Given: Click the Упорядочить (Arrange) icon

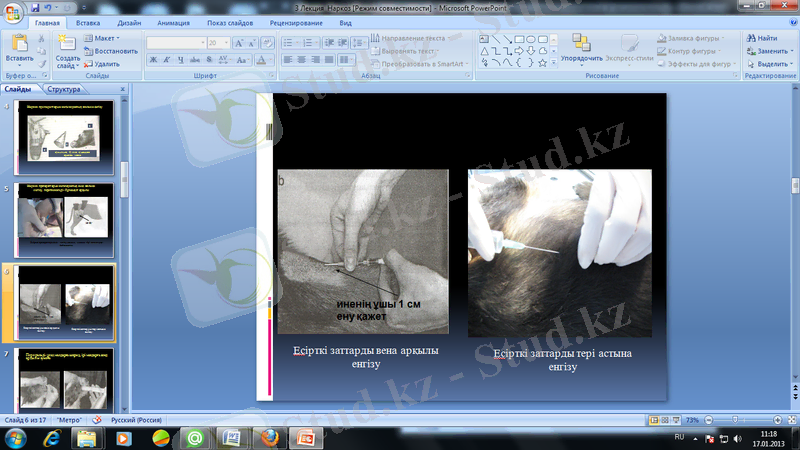Looking at the screenshot, I should coord(581,43).
